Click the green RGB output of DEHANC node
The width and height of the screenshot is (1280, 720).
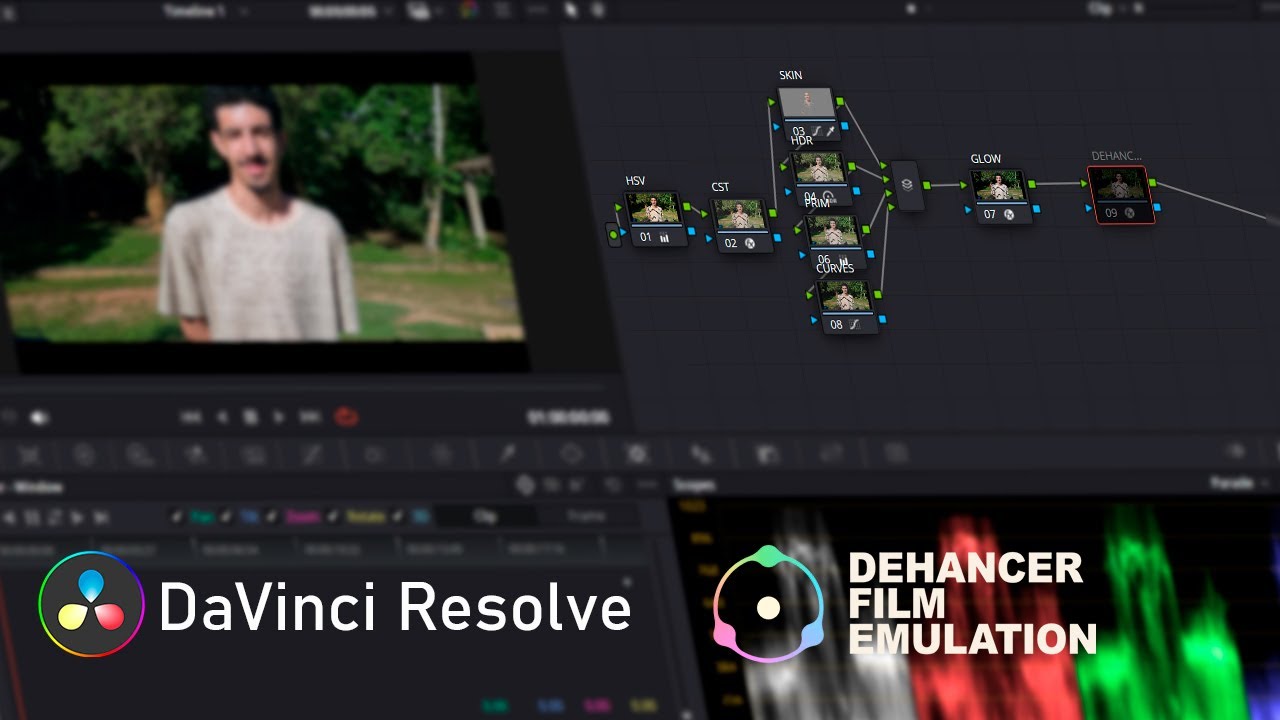click(x=1153, y=182)
